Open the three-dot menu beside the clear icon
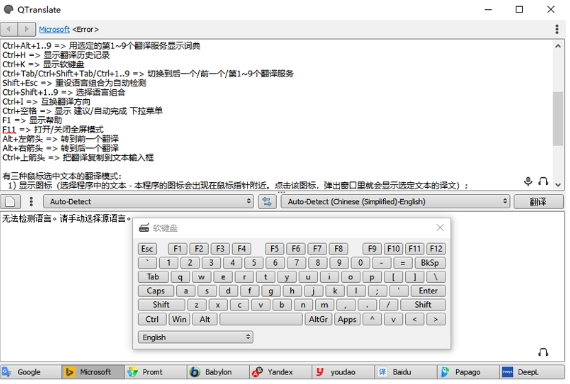Image resolution: width=570 pixels, height=384 pixels. click(x=31, y=201)
